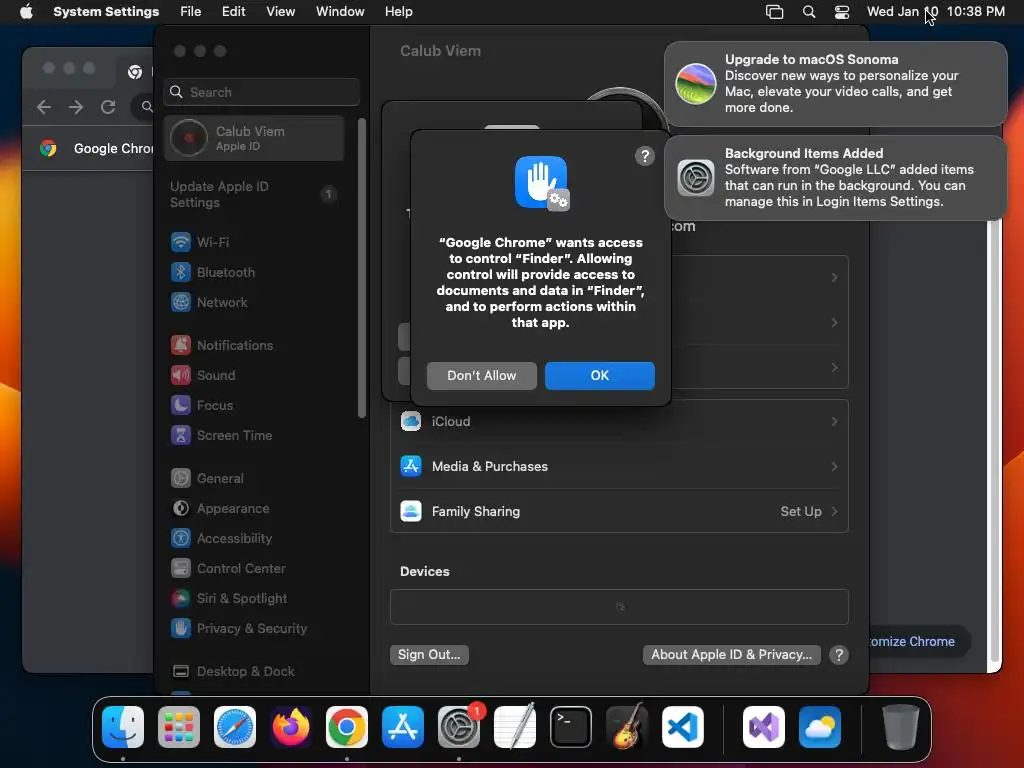Click the Apple menu logo
Screen dimensions: 1024x768
pyautogui.click(x=26, y=11)
